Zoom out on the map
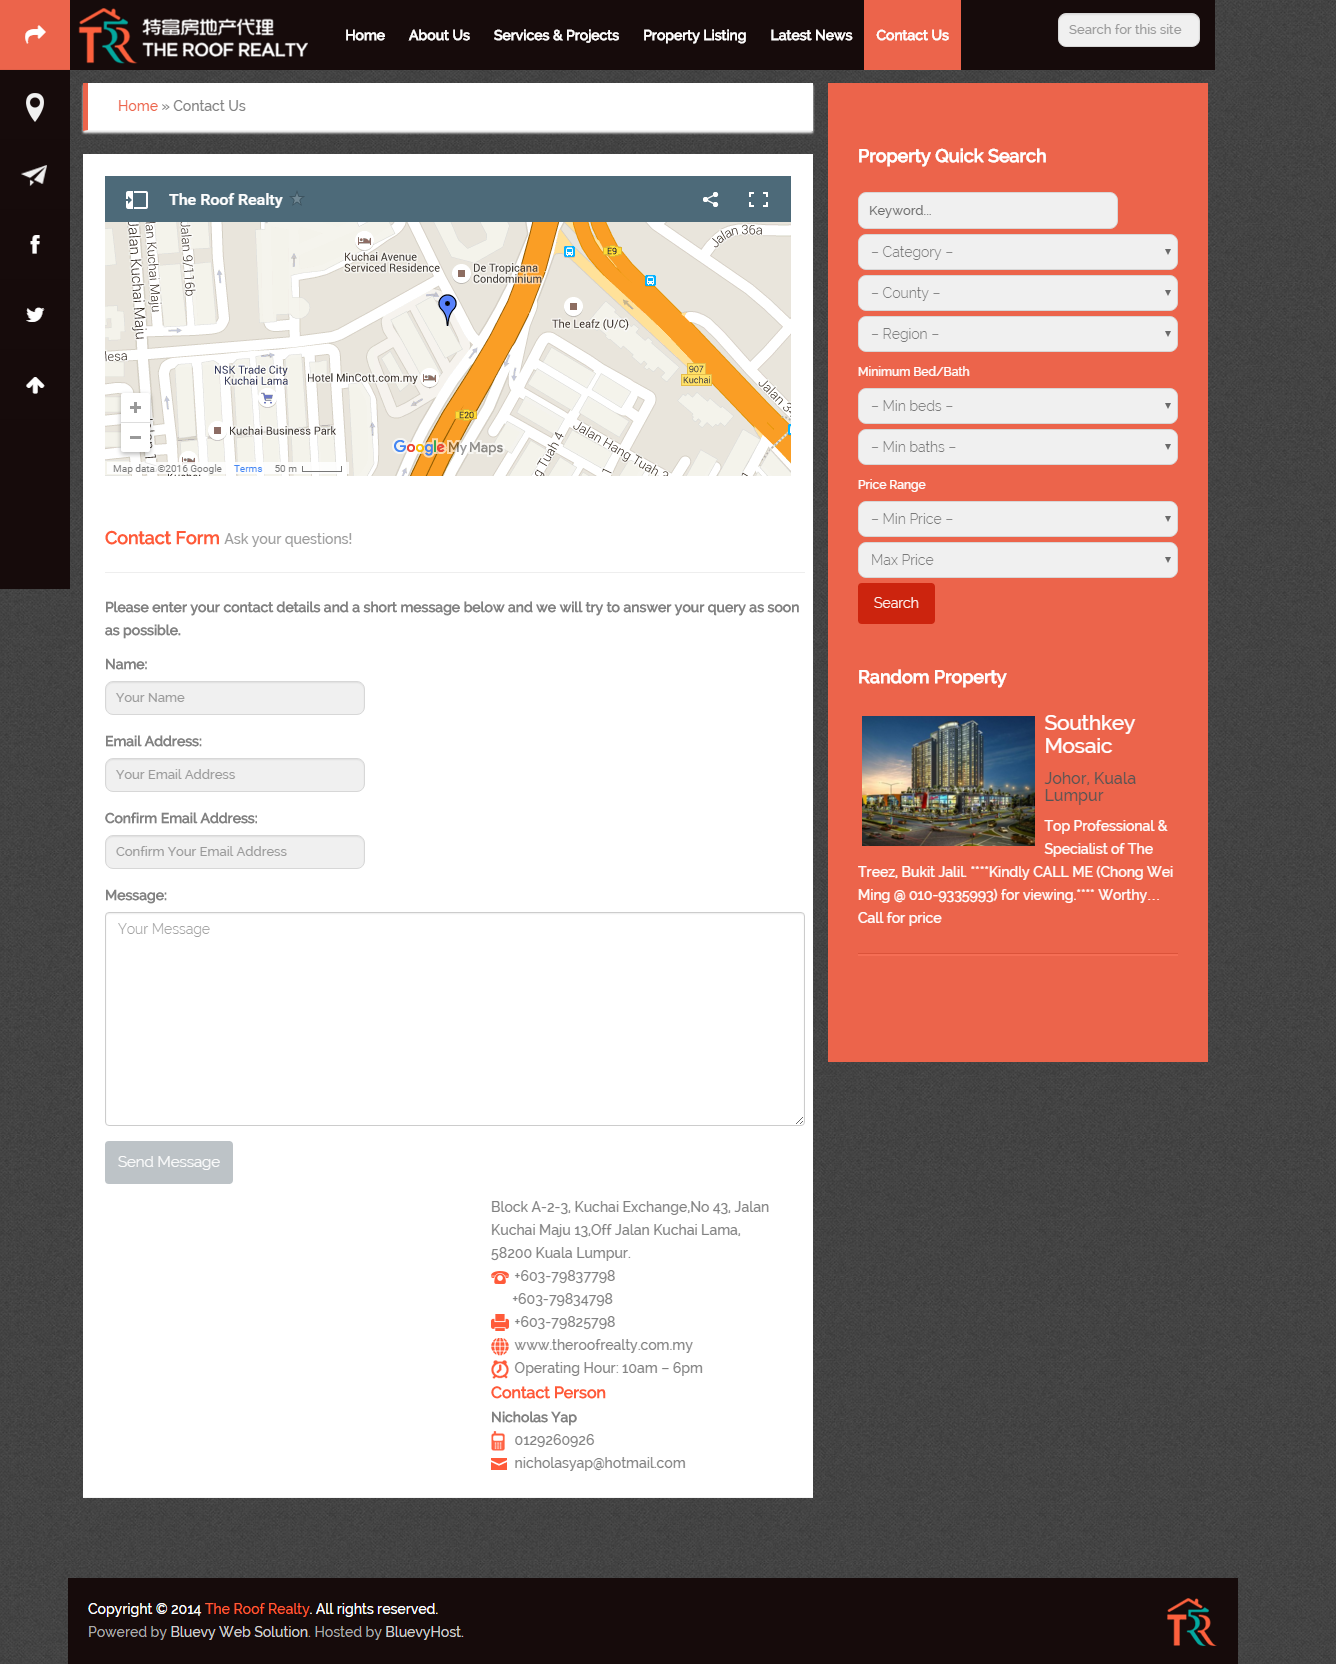1336x1664 pixels. pyautogui.click(x=135, y=437)
